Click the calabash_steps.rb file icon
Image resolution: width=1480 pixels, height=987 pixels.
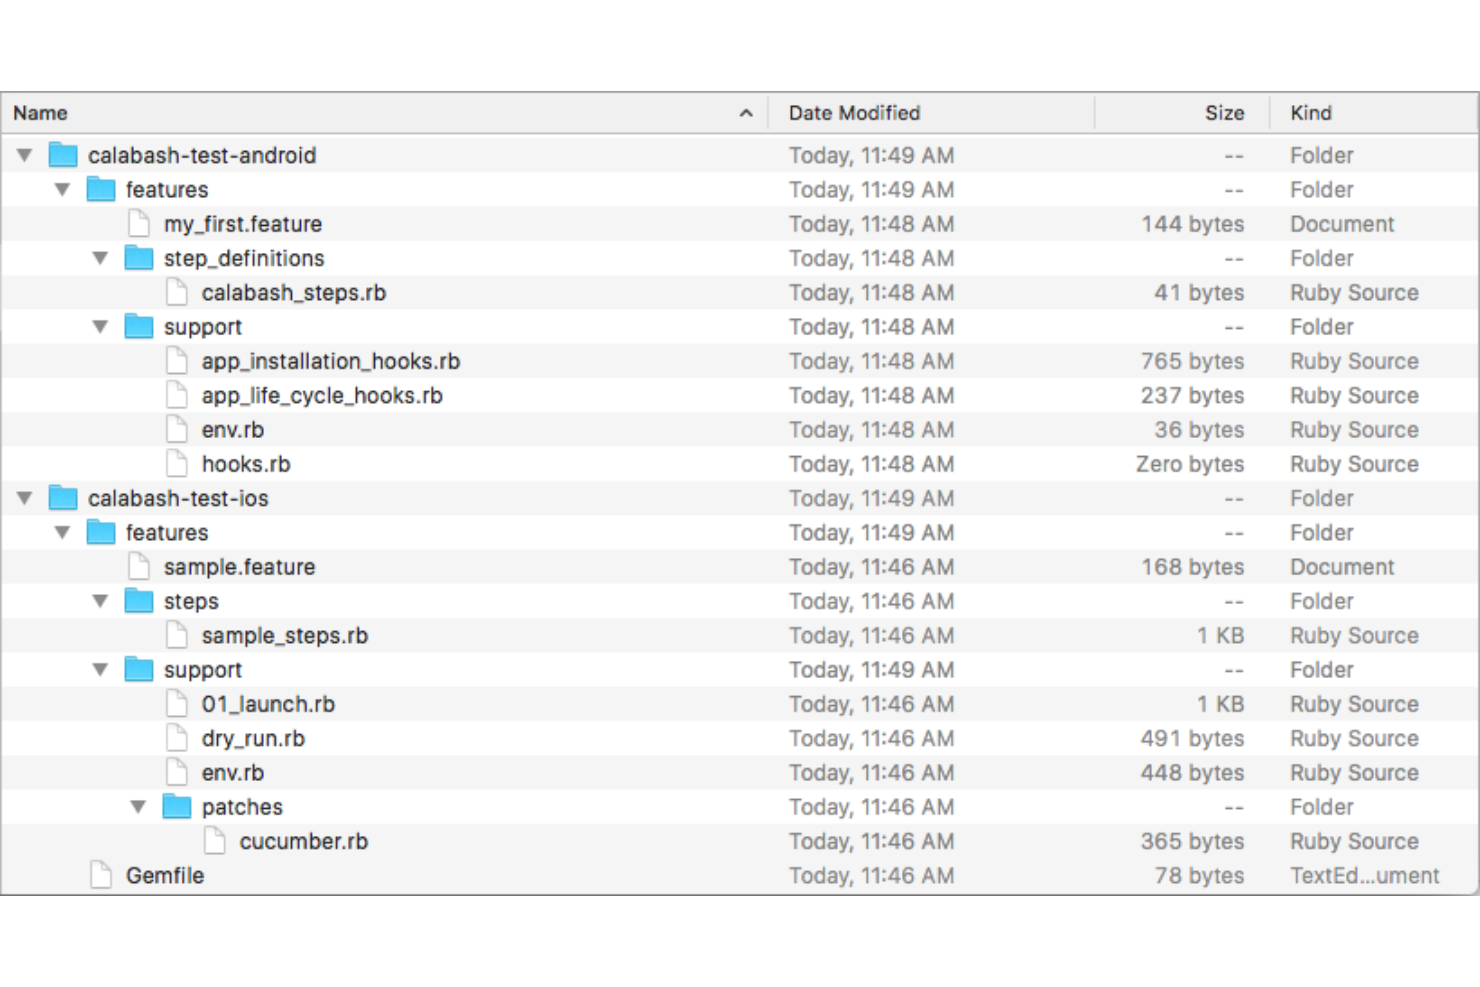[177, 292]
